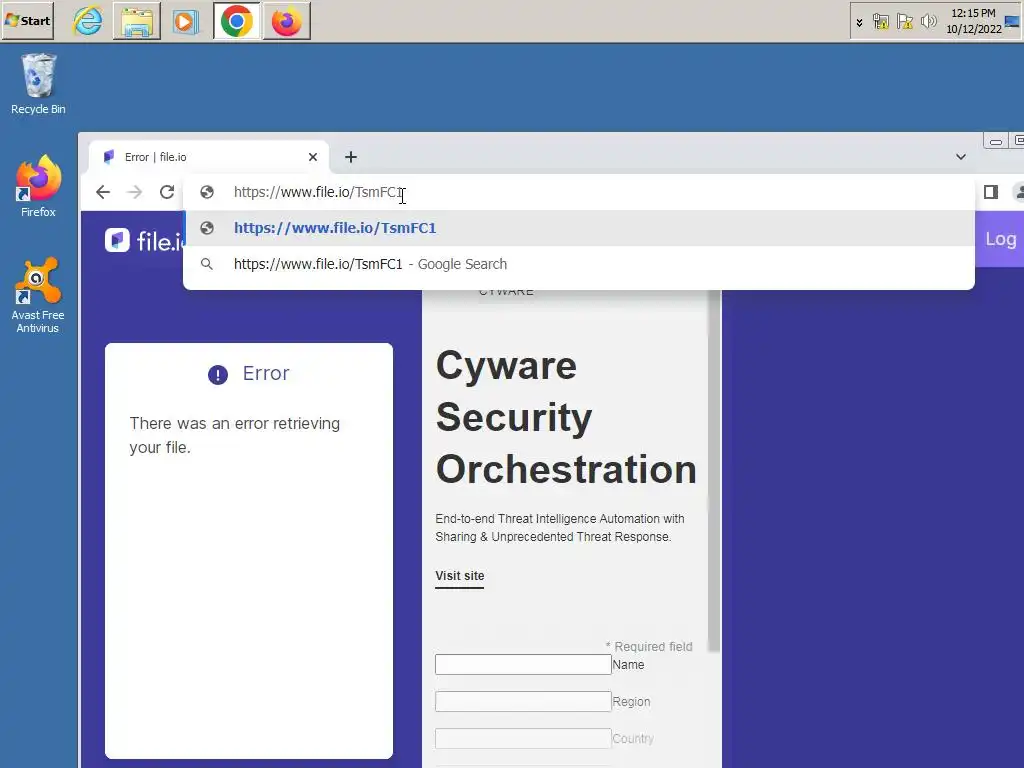The height and width of the screenshot is (768, 1024).
Task: Show hidden system tray icons
Action: coord(859,22)
